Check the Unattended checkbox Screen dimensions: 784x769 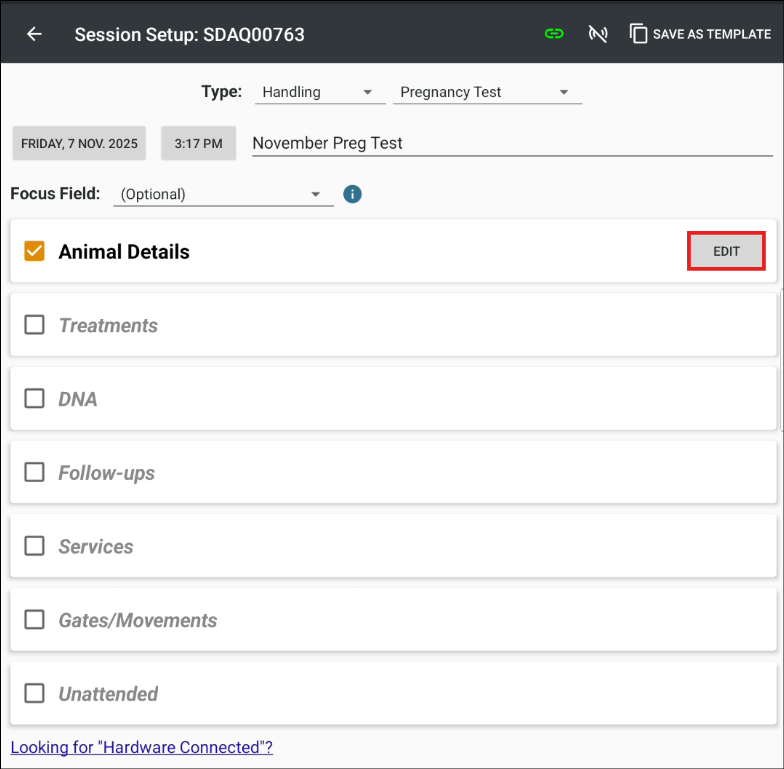click(x=35, y=693)
